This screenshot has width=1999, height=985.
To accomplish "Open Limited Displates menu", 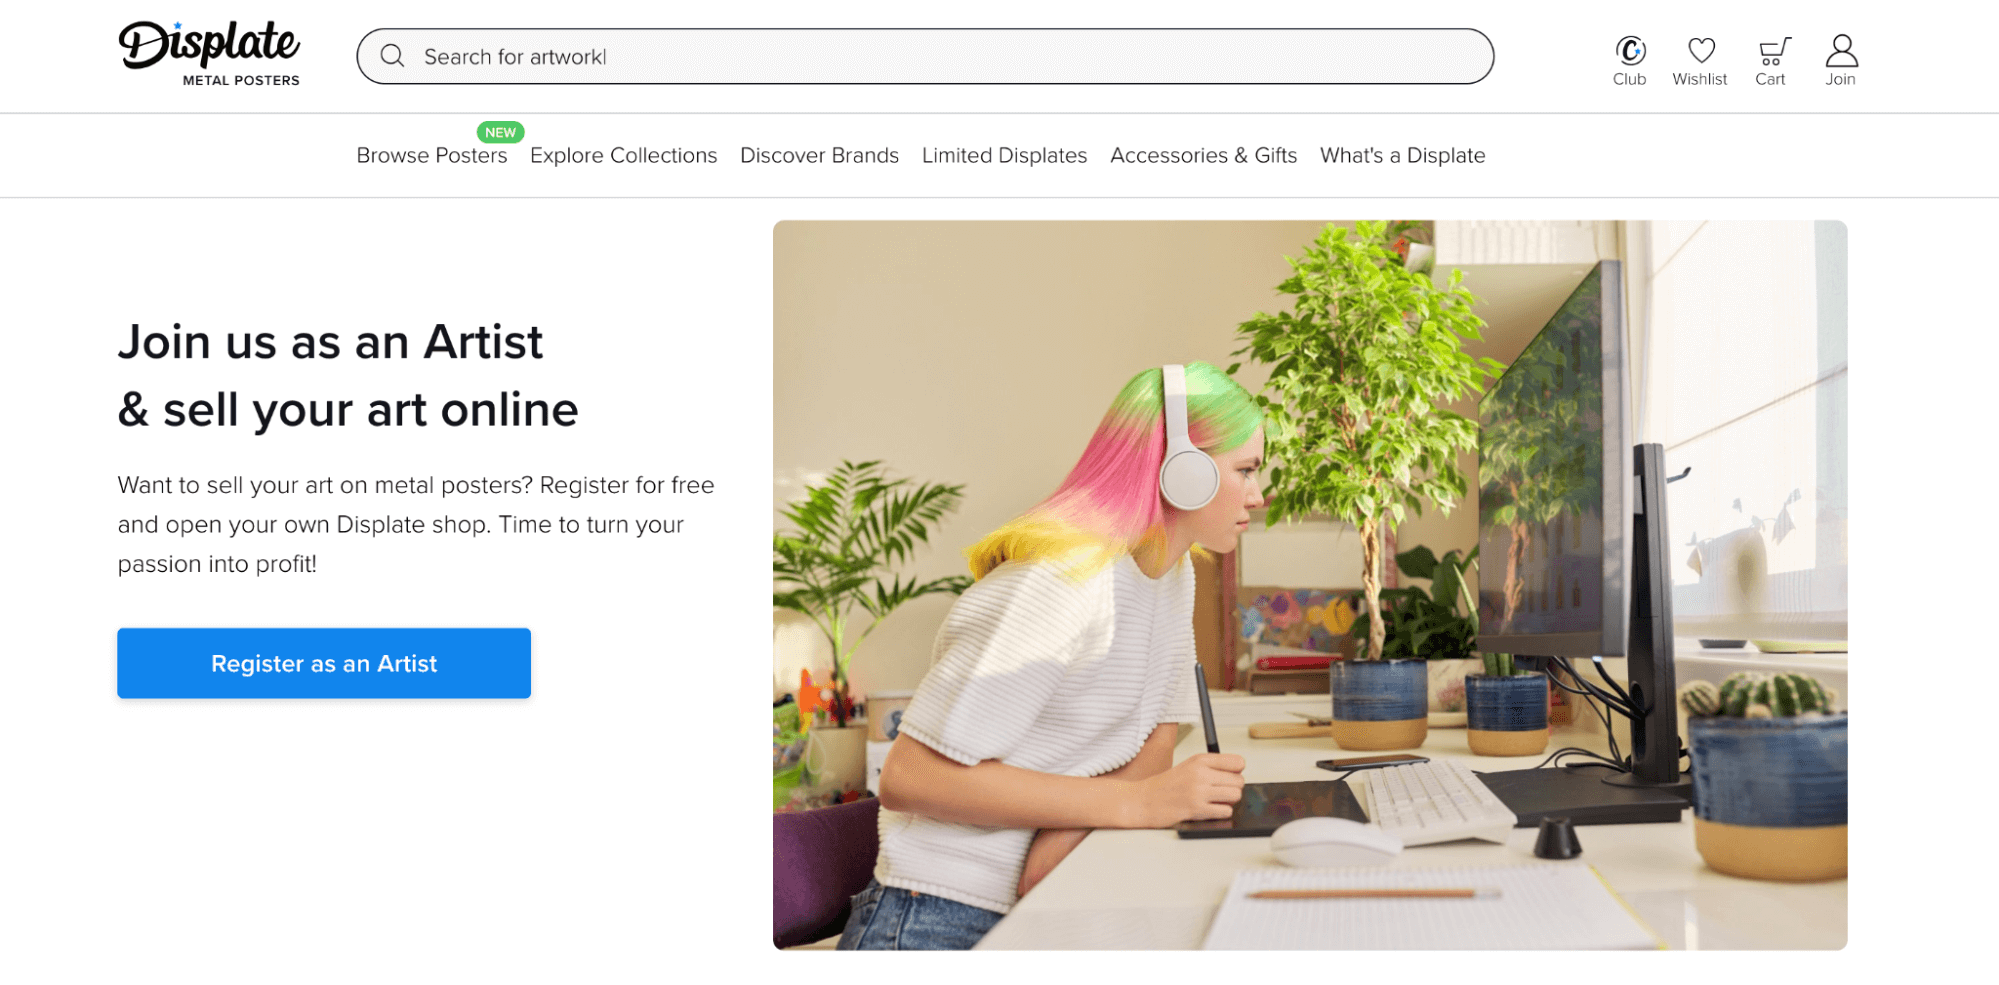I will [1004, 155].
